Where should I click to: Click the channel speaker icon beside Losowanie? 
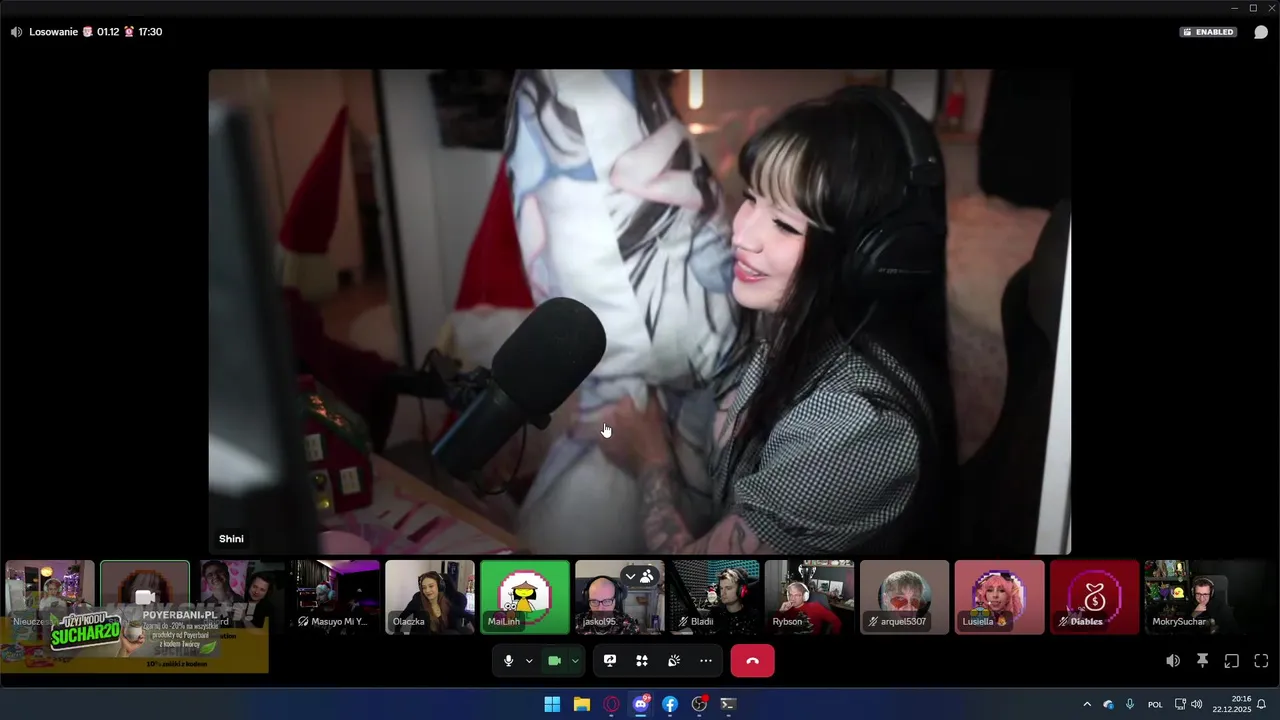click(x=16, y=32)
